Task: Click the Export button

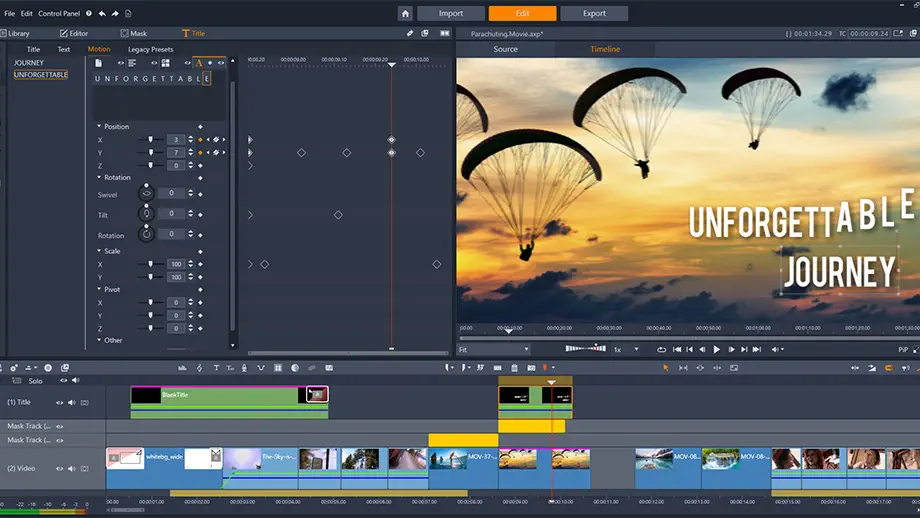Action: coord(594,14)
